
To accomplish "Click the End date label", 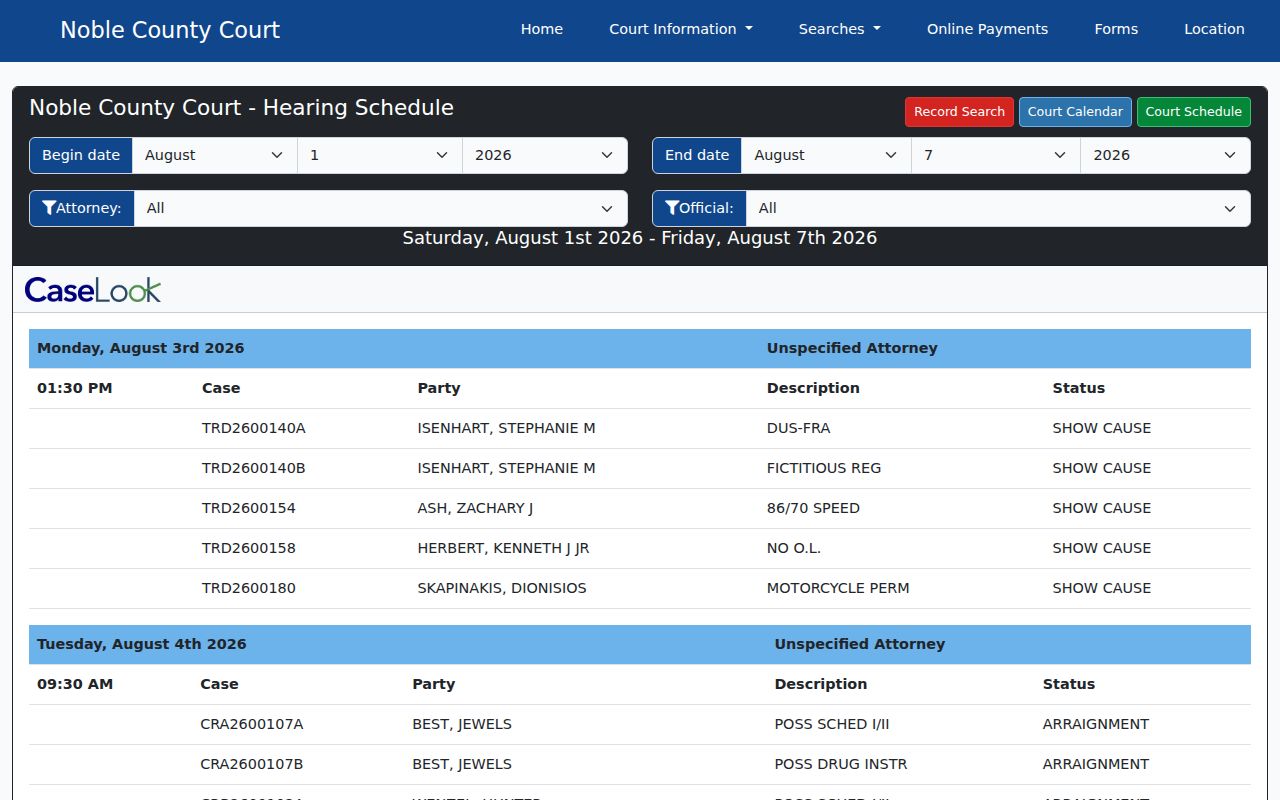I will coord(697,155).
